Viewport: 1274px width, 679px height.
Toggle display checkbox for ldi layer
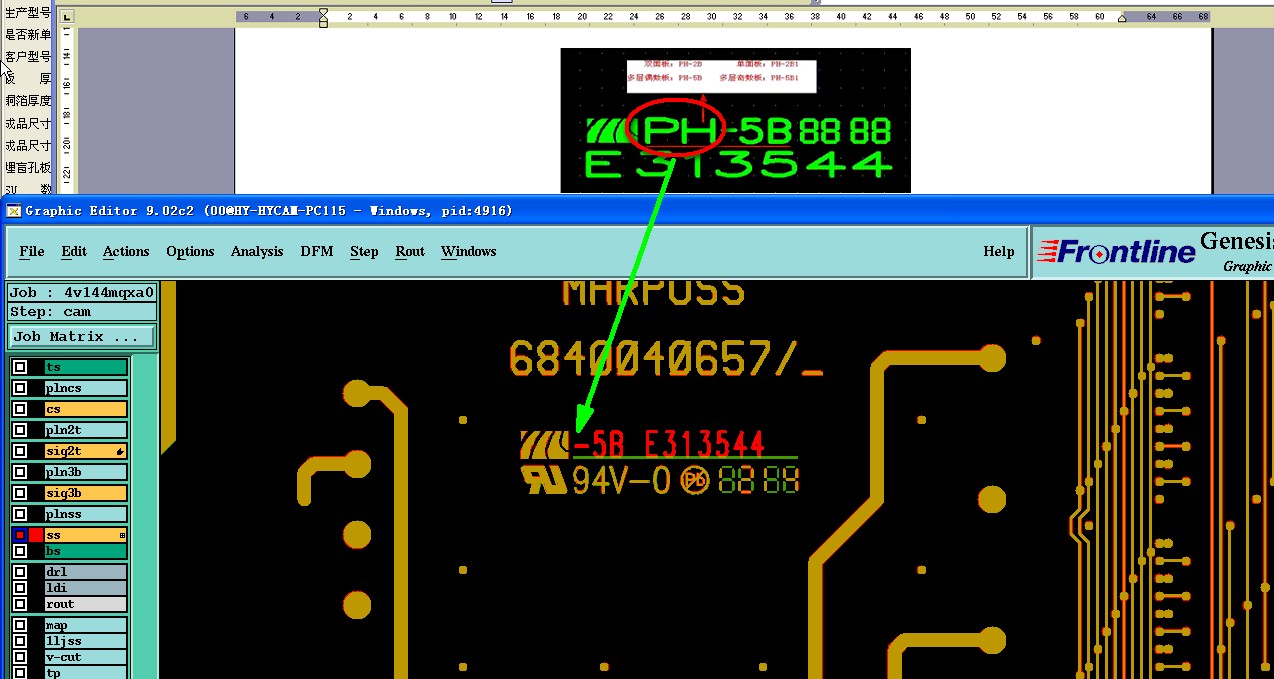[x=20, y=588]
